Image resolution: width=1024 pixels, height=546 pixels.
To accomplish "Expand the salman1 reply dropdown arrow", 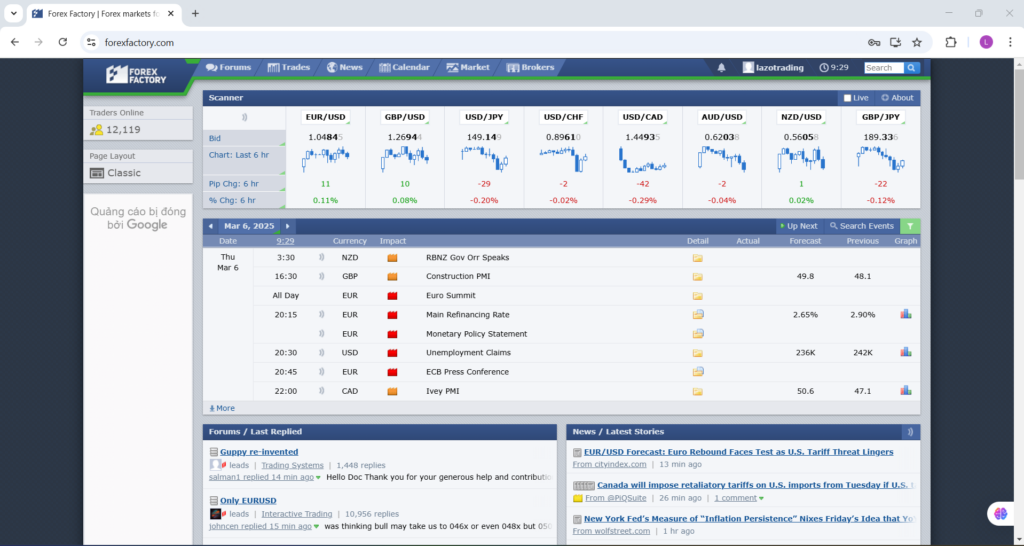I will [318, 477].
